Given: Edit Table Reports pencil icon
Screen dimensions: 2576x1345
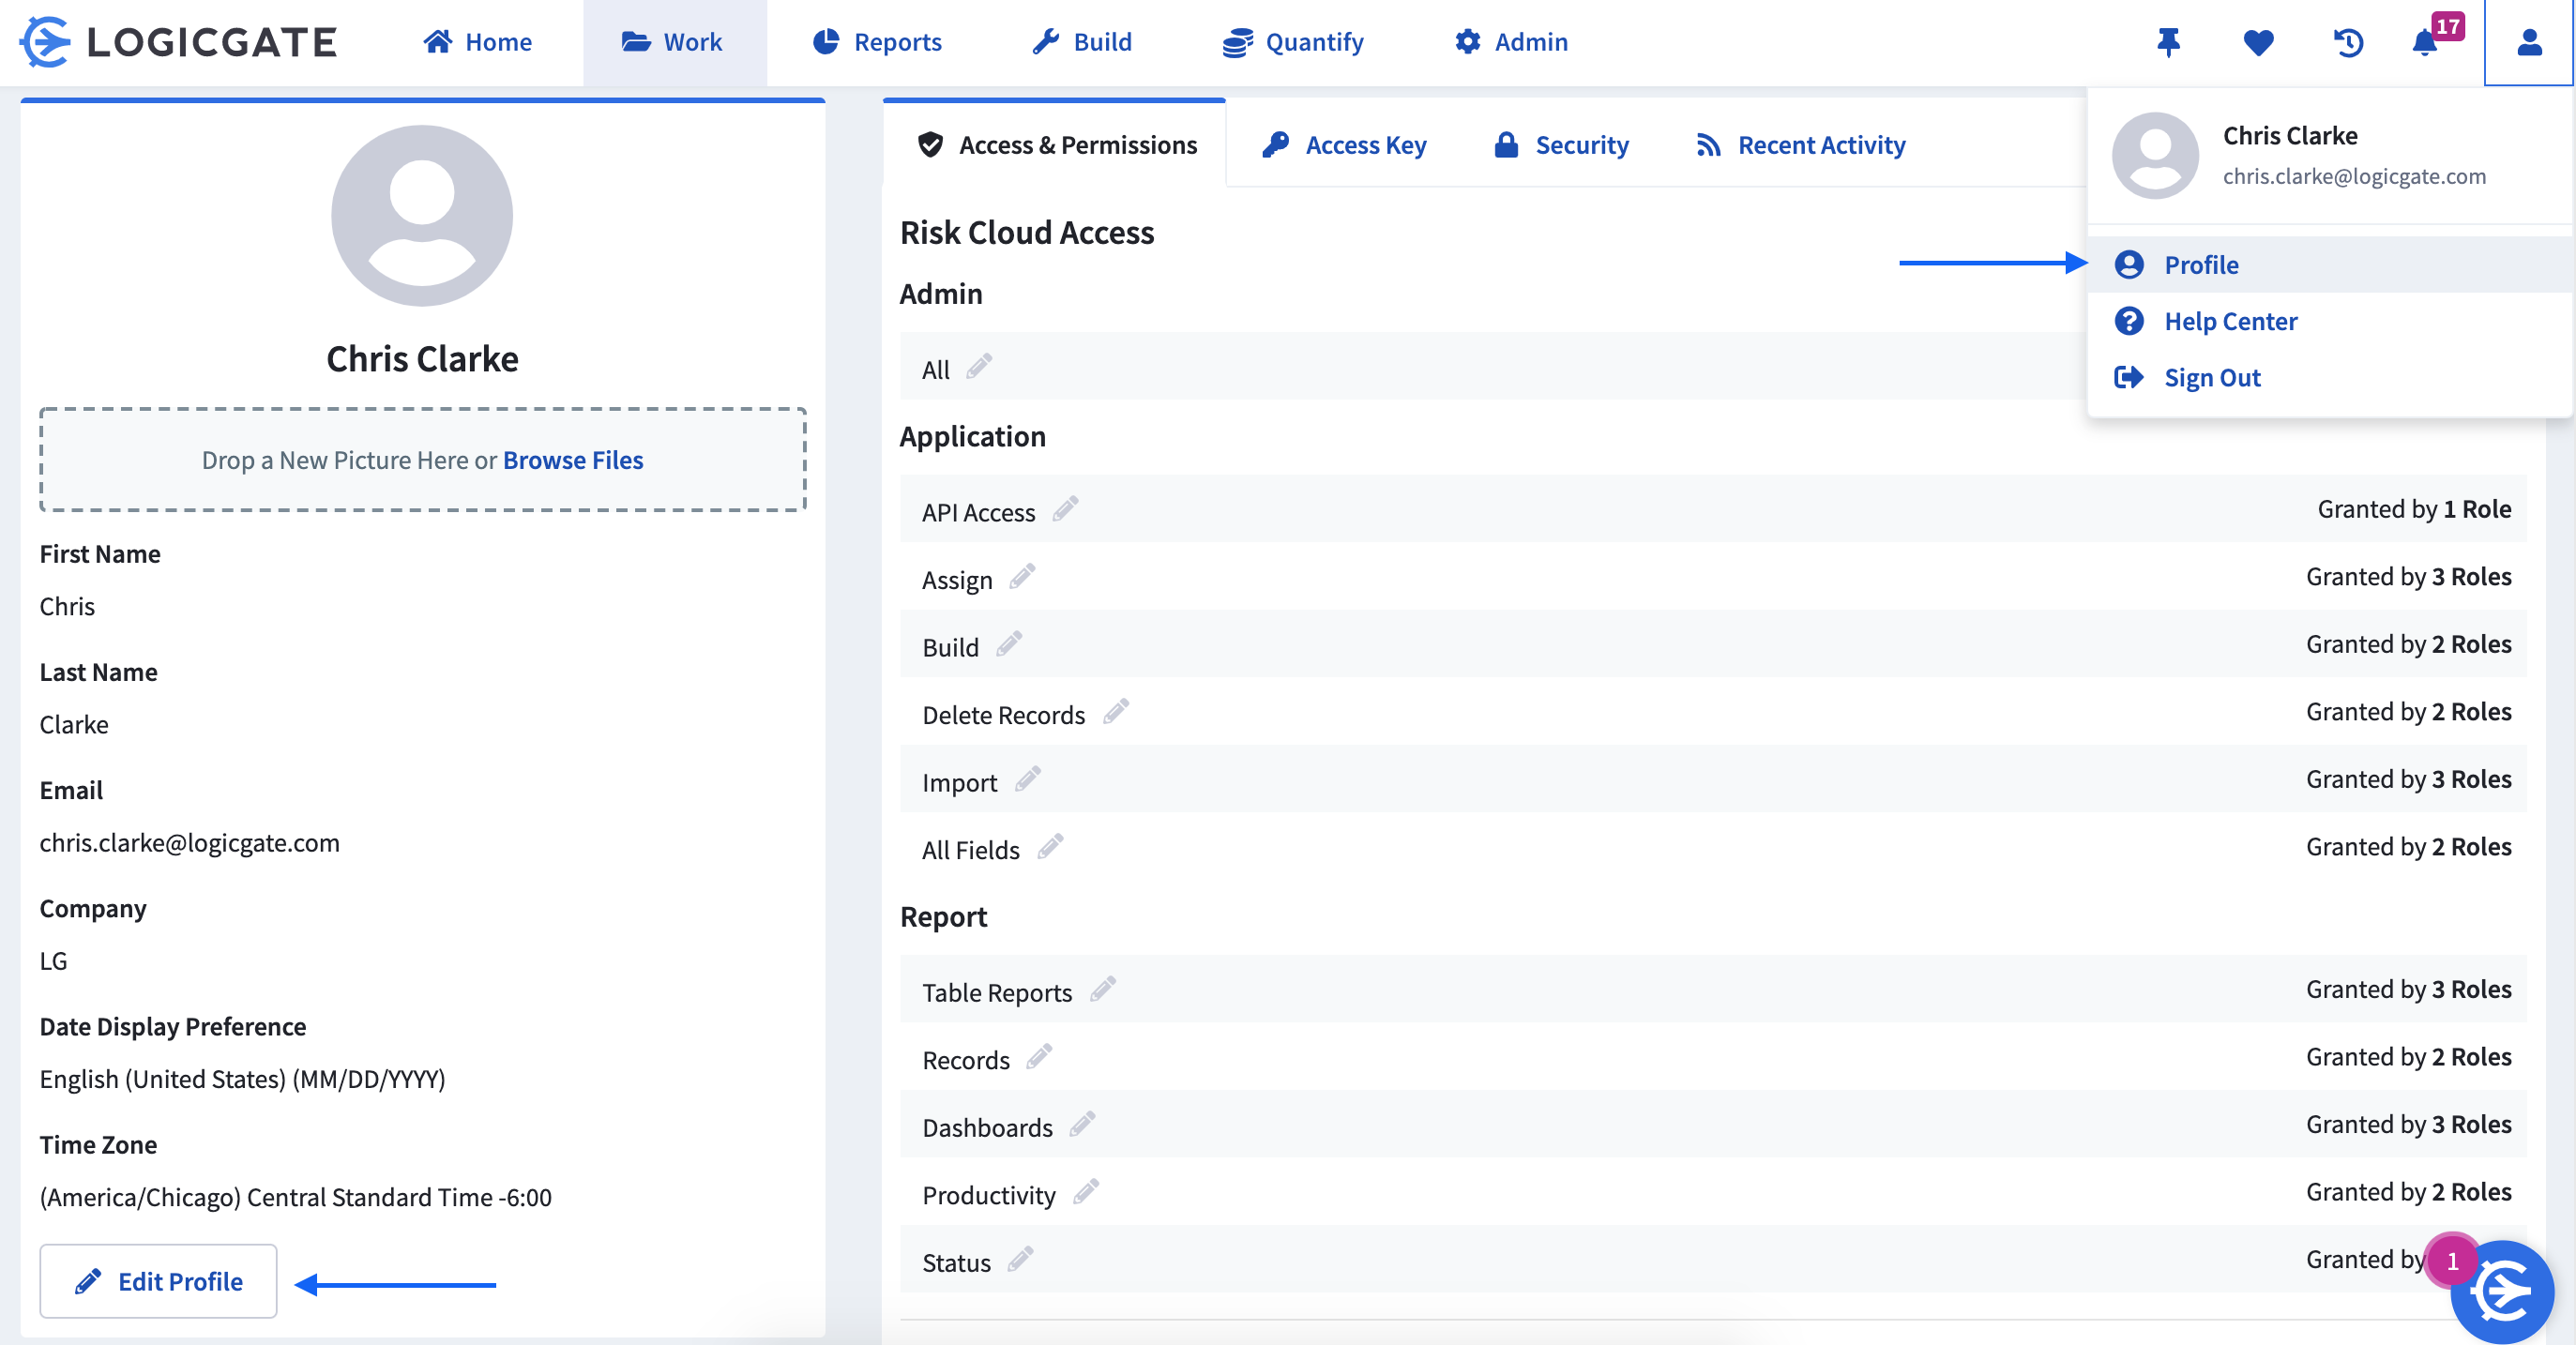Looking at the screenshot, I should pyautogui.click(x=1103, y=989).
